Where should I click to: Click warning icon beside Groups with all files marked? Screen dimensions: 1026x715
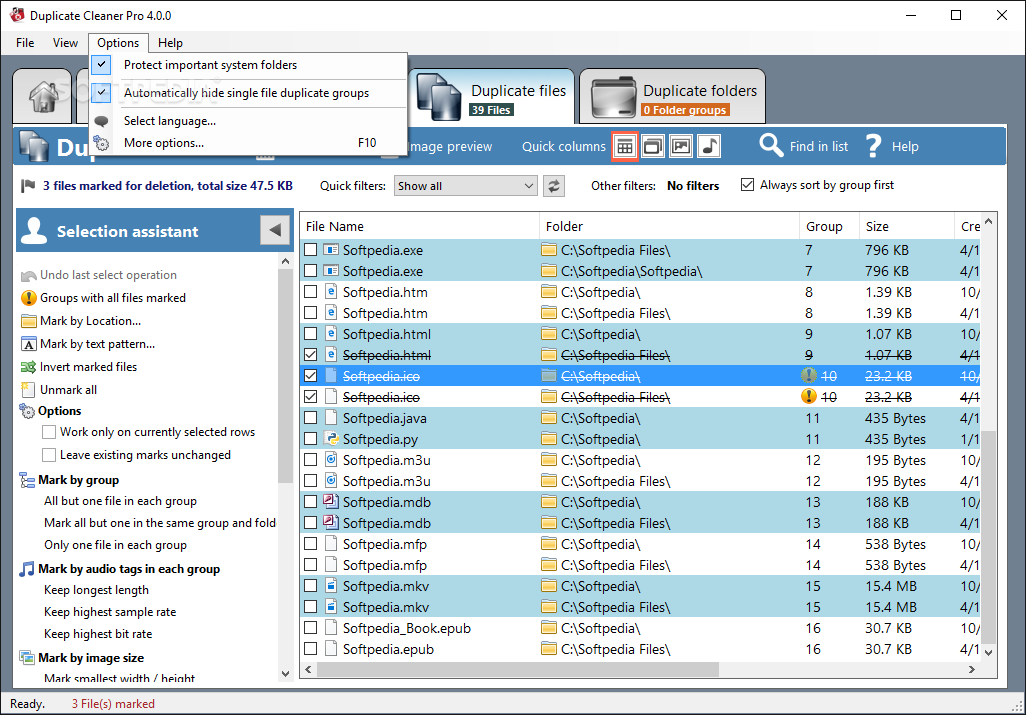tap(28, 298)
